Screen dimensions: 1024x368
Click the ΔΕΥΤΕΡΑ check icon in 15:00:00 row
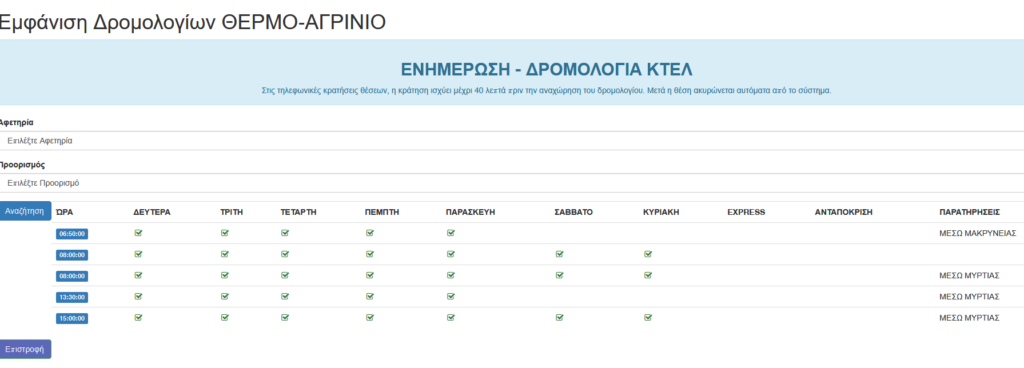point(138,318)
